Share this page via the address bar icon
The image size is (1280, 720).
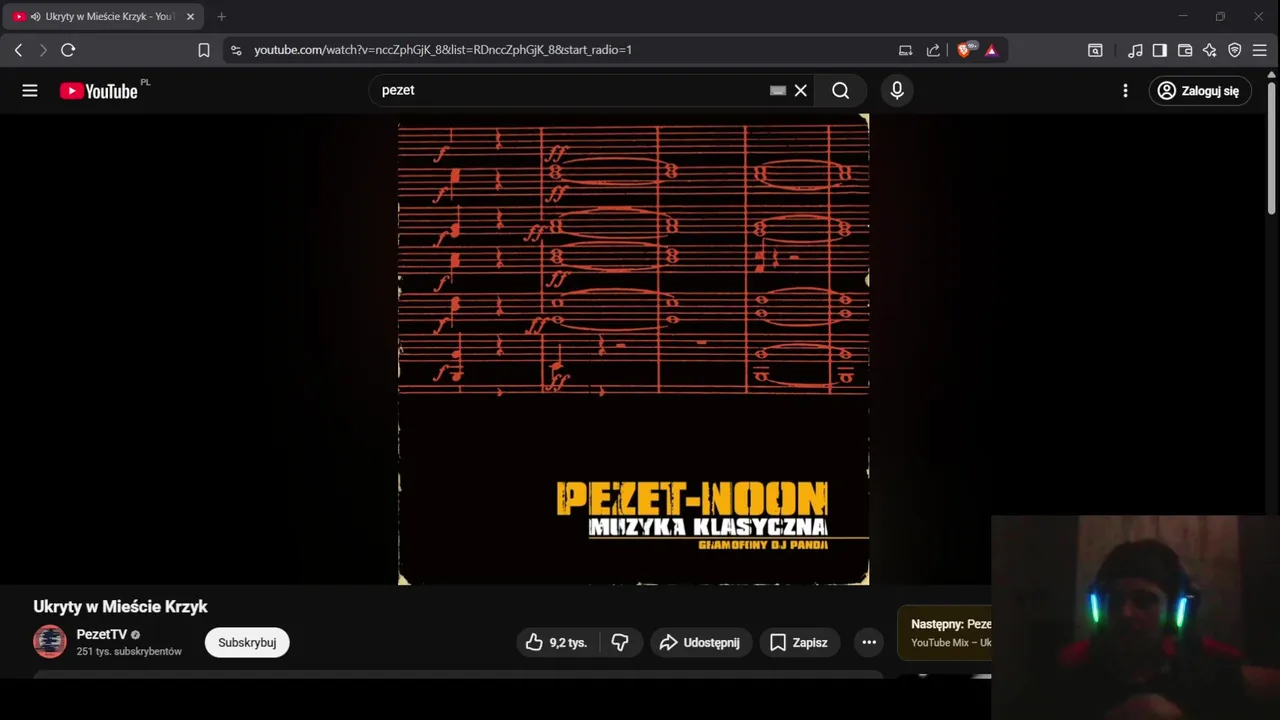[x=933, y=50]
